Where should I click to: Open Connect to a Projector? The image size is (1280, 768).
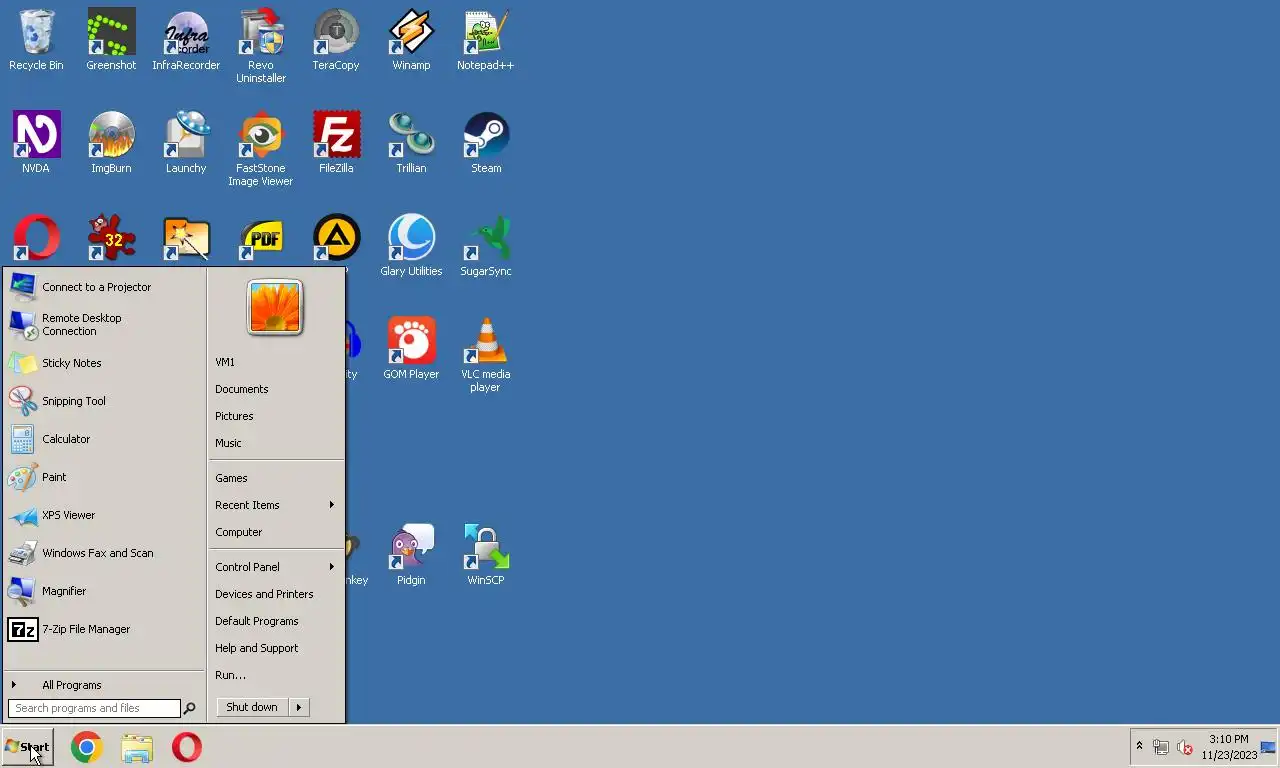[x=105, y=287]
